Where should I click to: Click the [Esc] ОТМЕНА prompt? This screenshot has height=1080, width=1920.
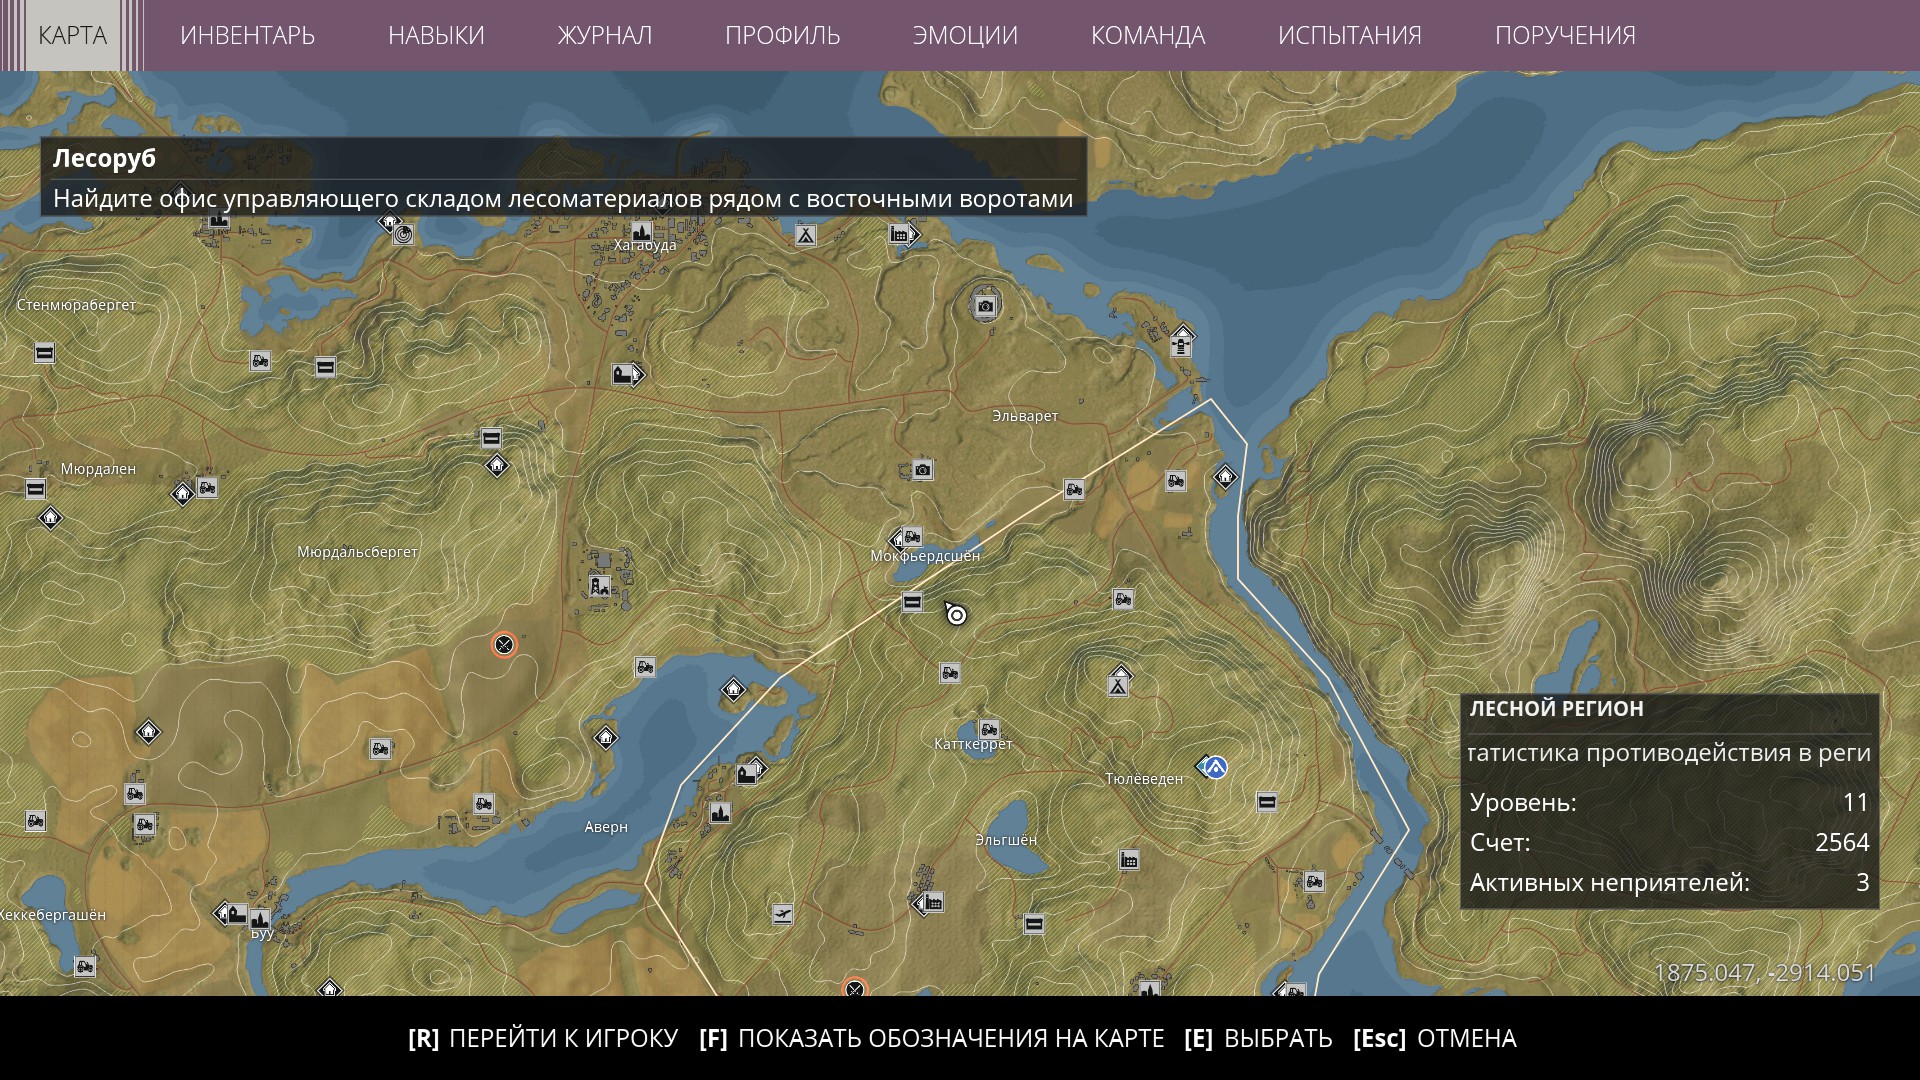point(1435,1038)
